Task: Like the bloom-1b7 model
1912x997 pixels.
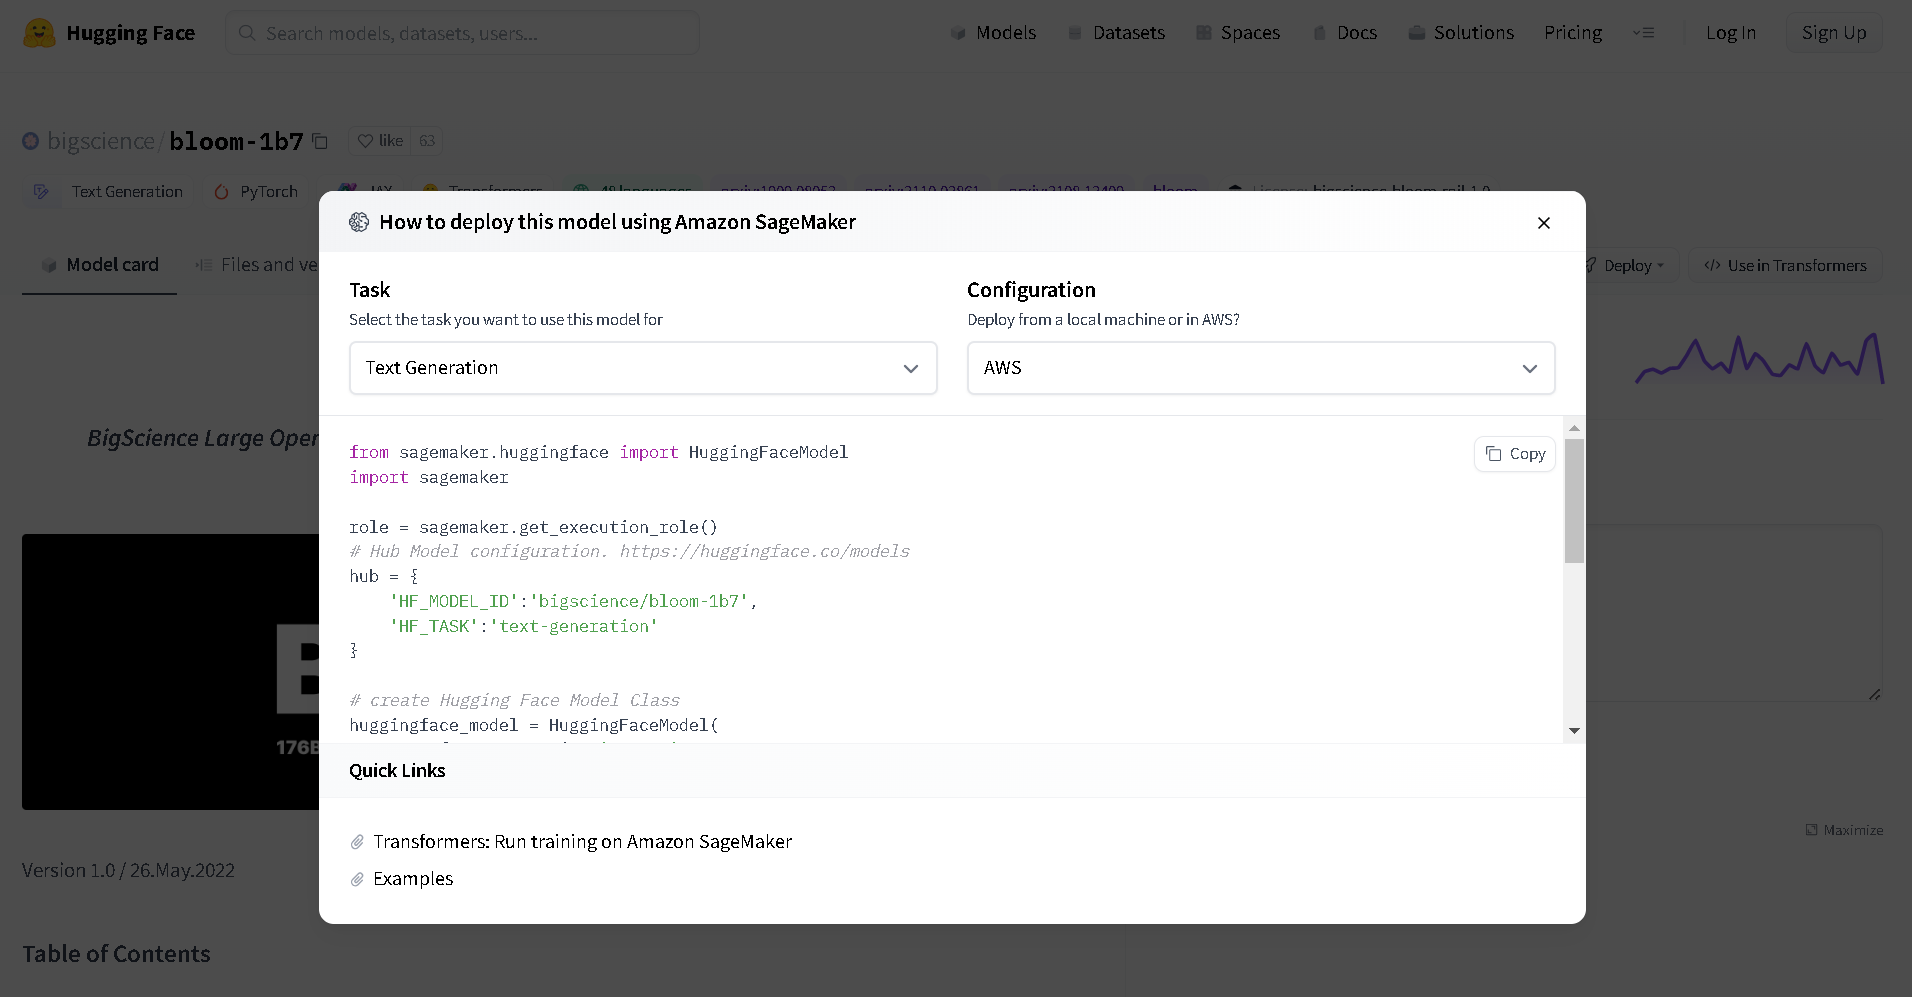Action: point(380,141)
